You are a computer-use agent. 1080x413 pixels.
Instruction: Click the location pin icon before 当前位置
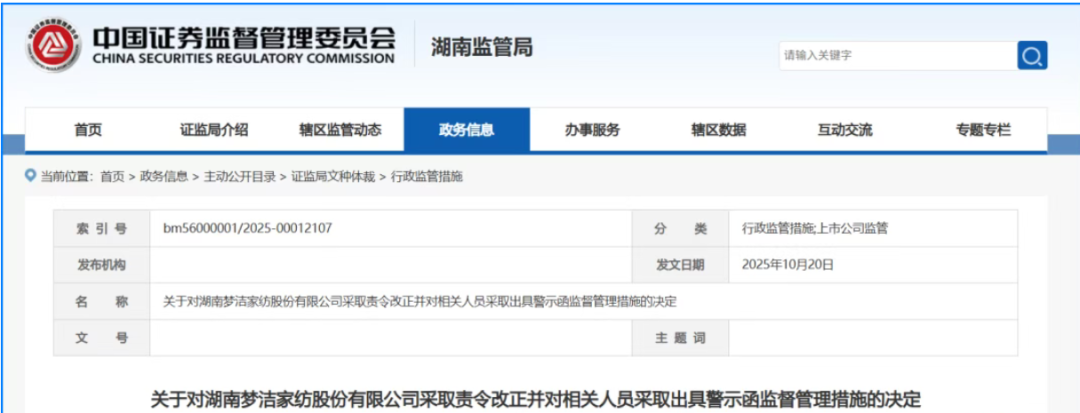(x=30, y=176)
